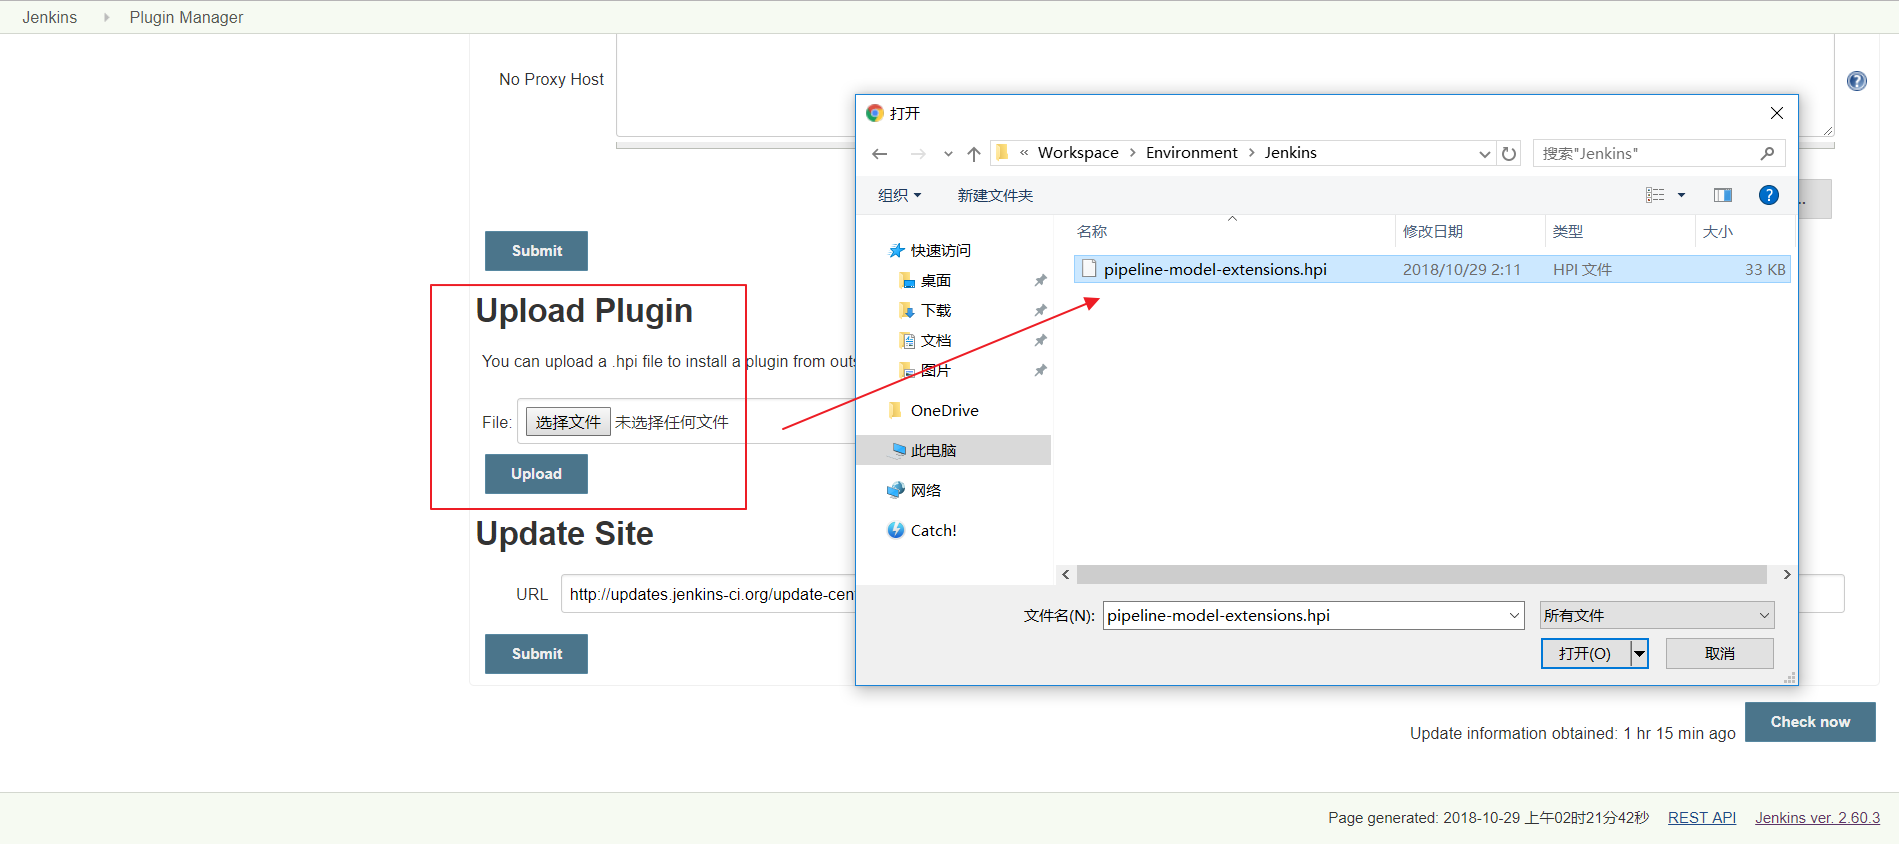This screenshot has height=844, width=1899.
Task: Change the file view layout icon
Action: coord(1655,195)
